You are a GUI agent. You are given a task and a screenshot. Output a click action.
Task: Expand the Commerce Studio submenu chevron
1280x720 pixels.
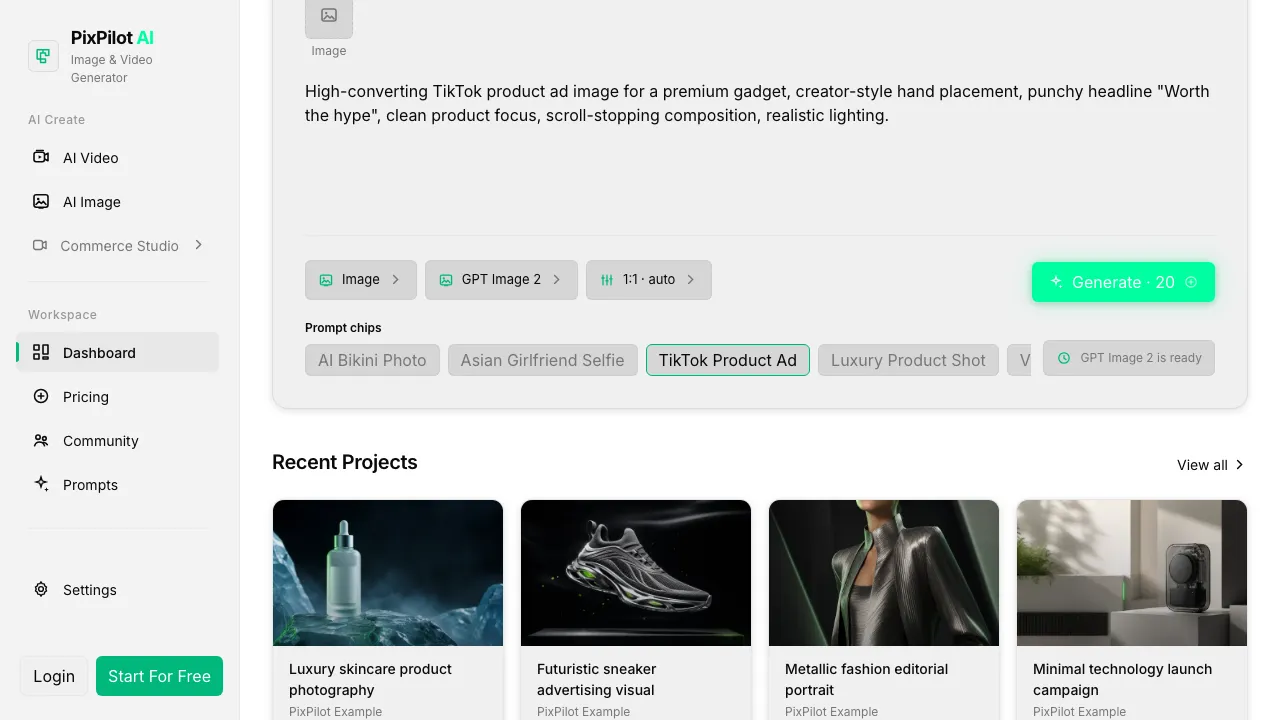click(198, 245)
